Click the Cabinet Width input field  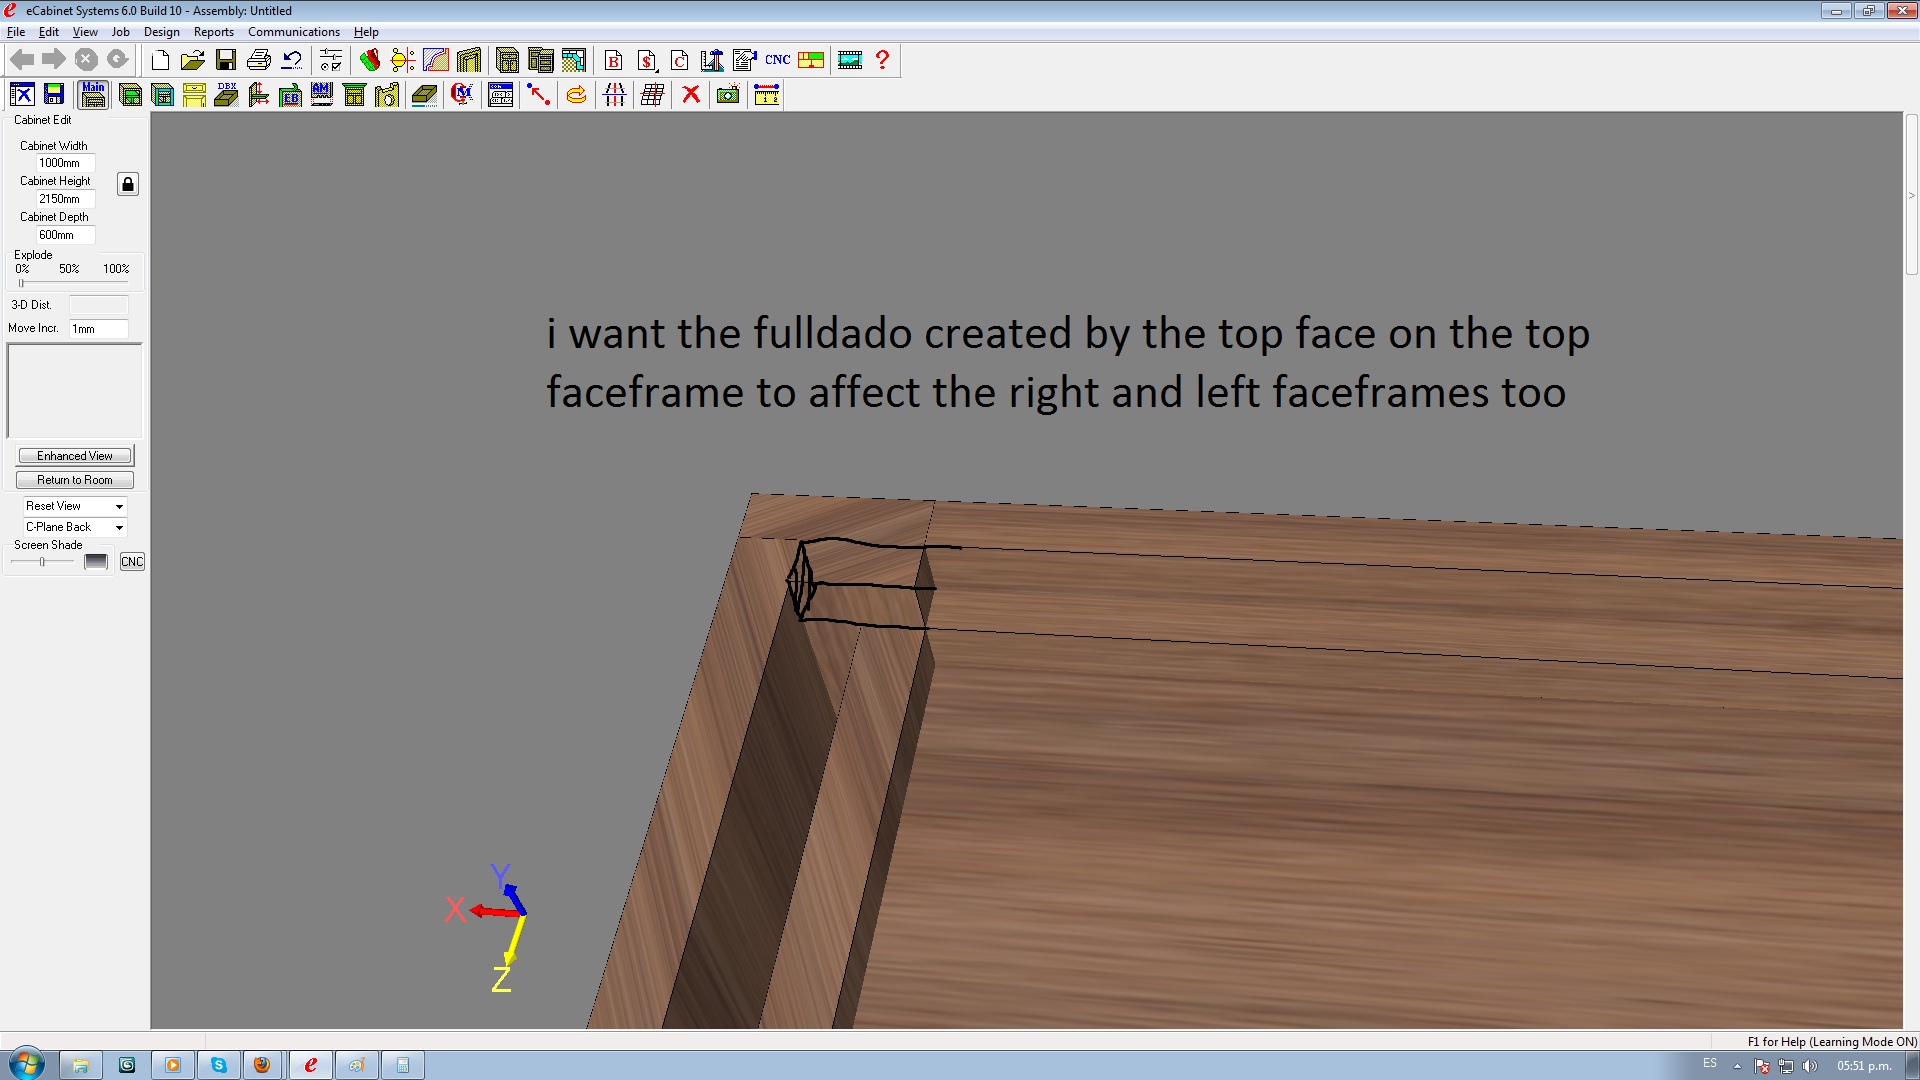(x=66, y=163)
